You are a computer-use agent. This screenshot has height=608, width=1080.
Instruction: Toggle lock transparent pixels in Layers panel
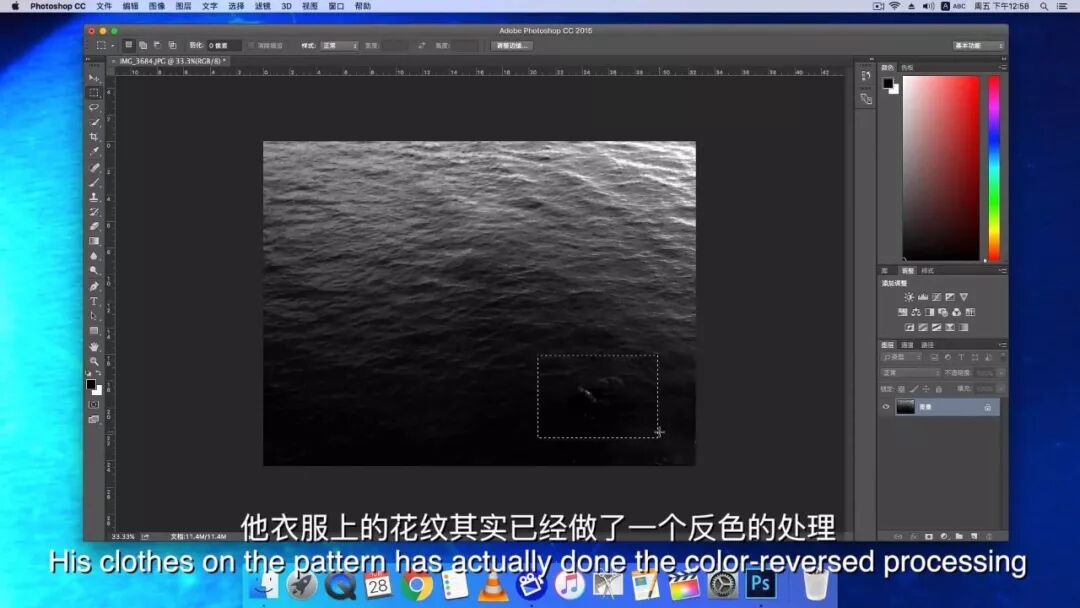901,389
